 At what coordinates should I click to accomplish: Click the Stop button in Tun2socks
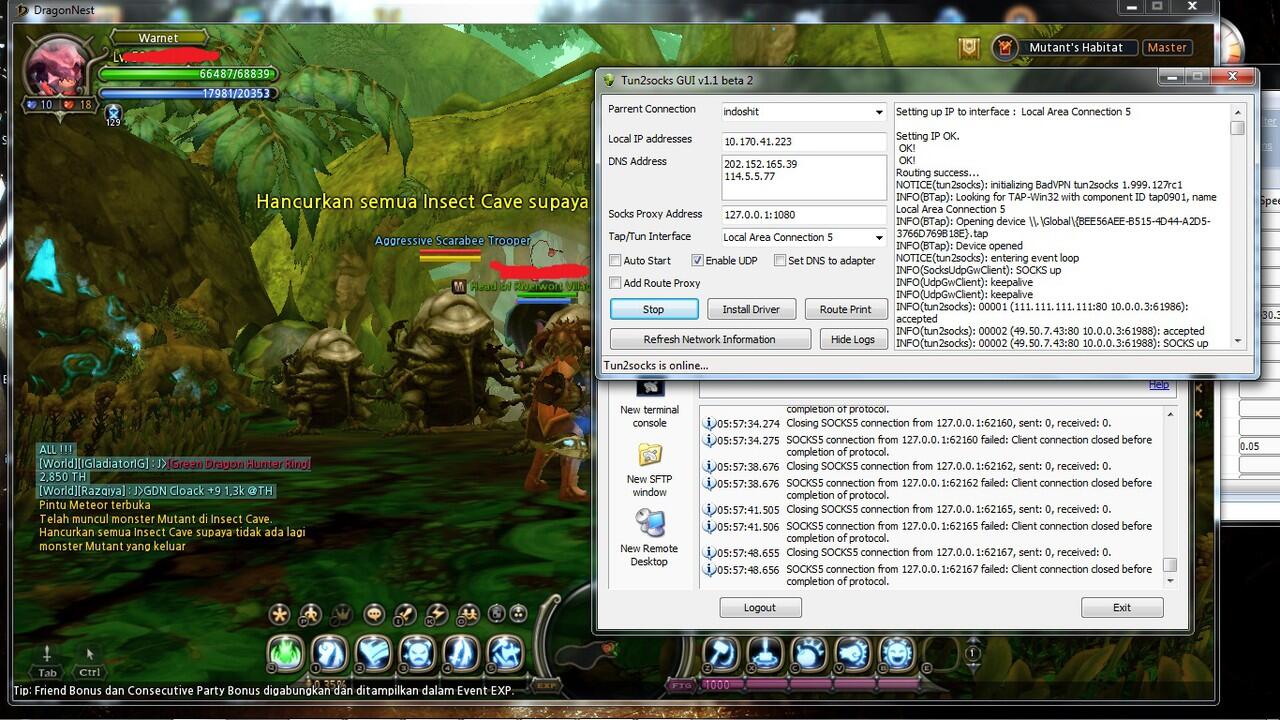click(x=654, y=310)
